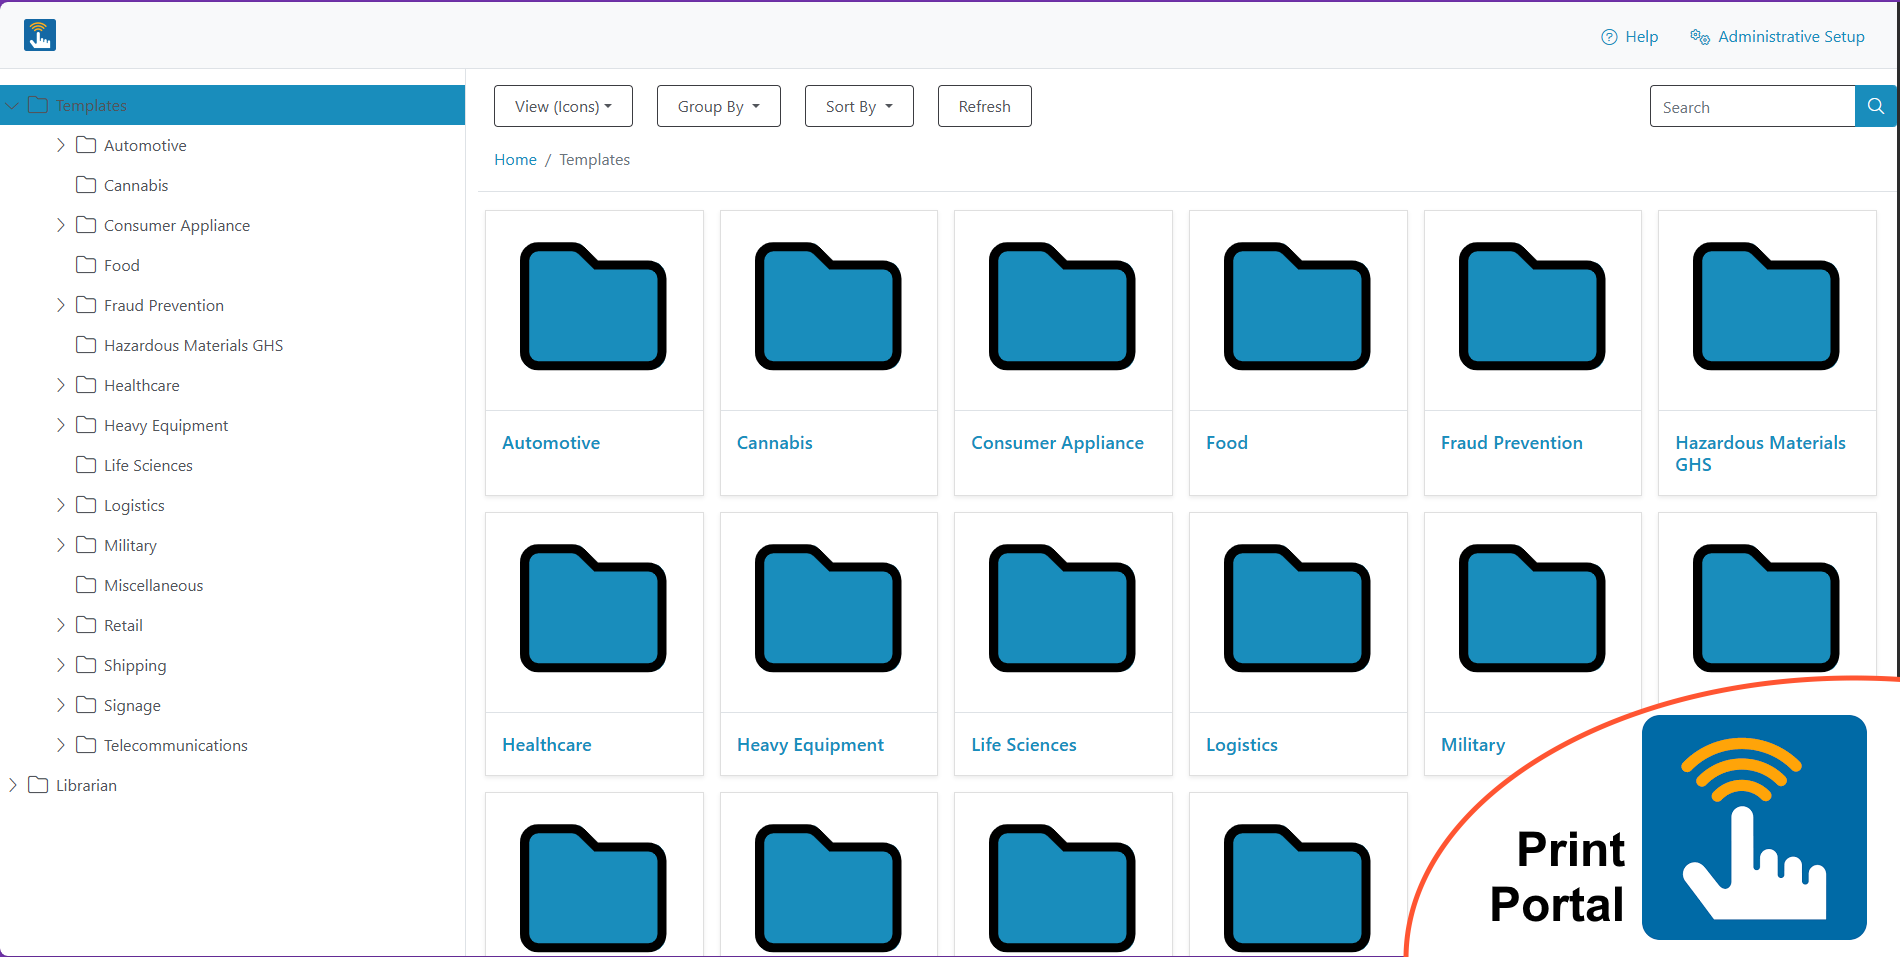Click the Cannabis card title
Viewport: 1900px width, 957px height.
point(774,443)
